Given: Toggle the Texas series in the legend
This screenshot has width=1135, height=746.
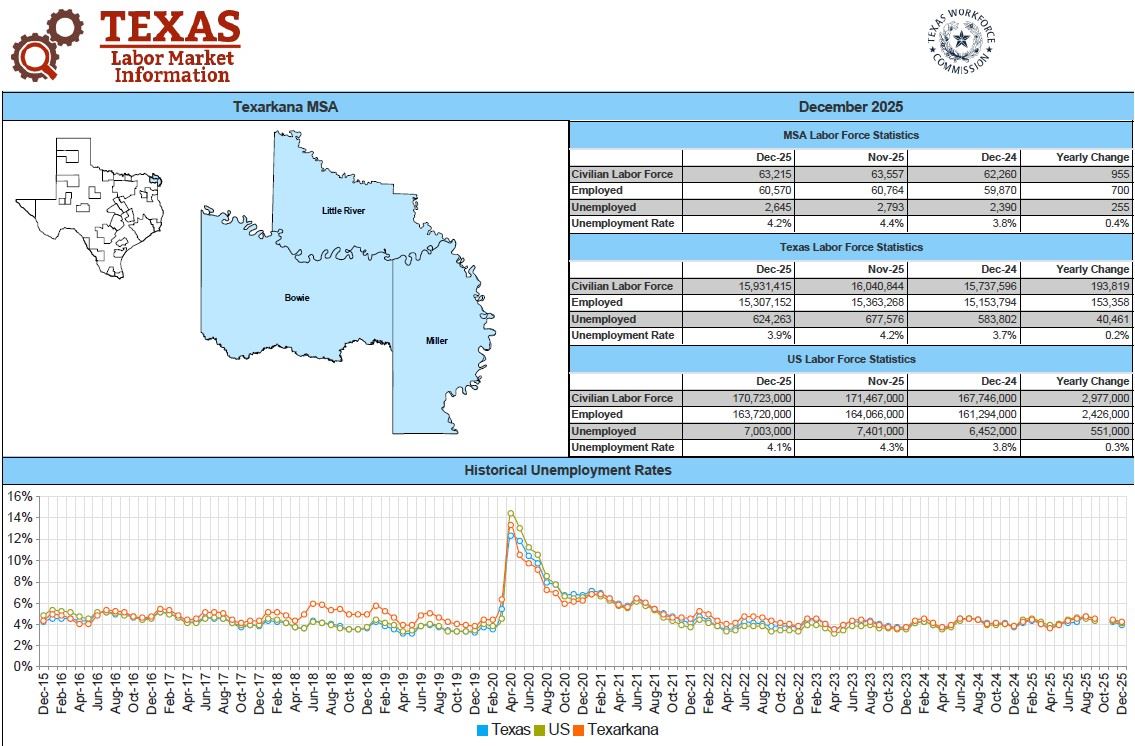Looking at the screenshot, I should [512, 728].
